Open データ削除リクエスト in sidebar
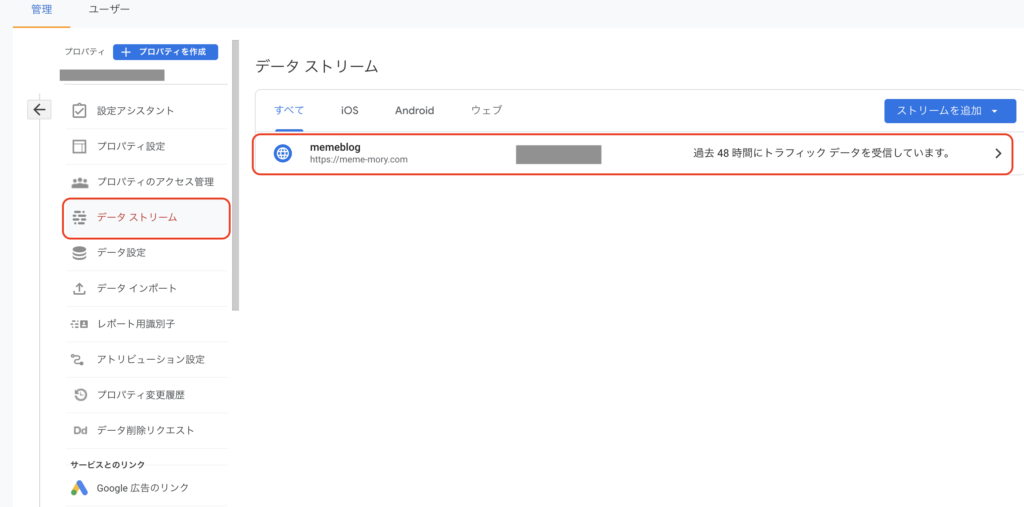Image resolution: width=1024 pixels, height=507 pixels. click(145, 431)
